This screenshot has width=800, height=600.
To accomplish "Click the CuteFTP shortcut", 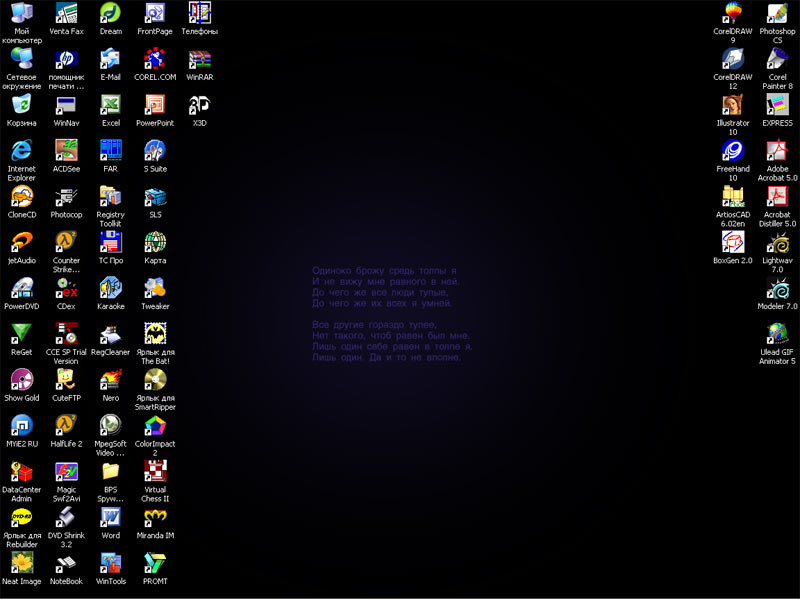I will click(66, 380).
